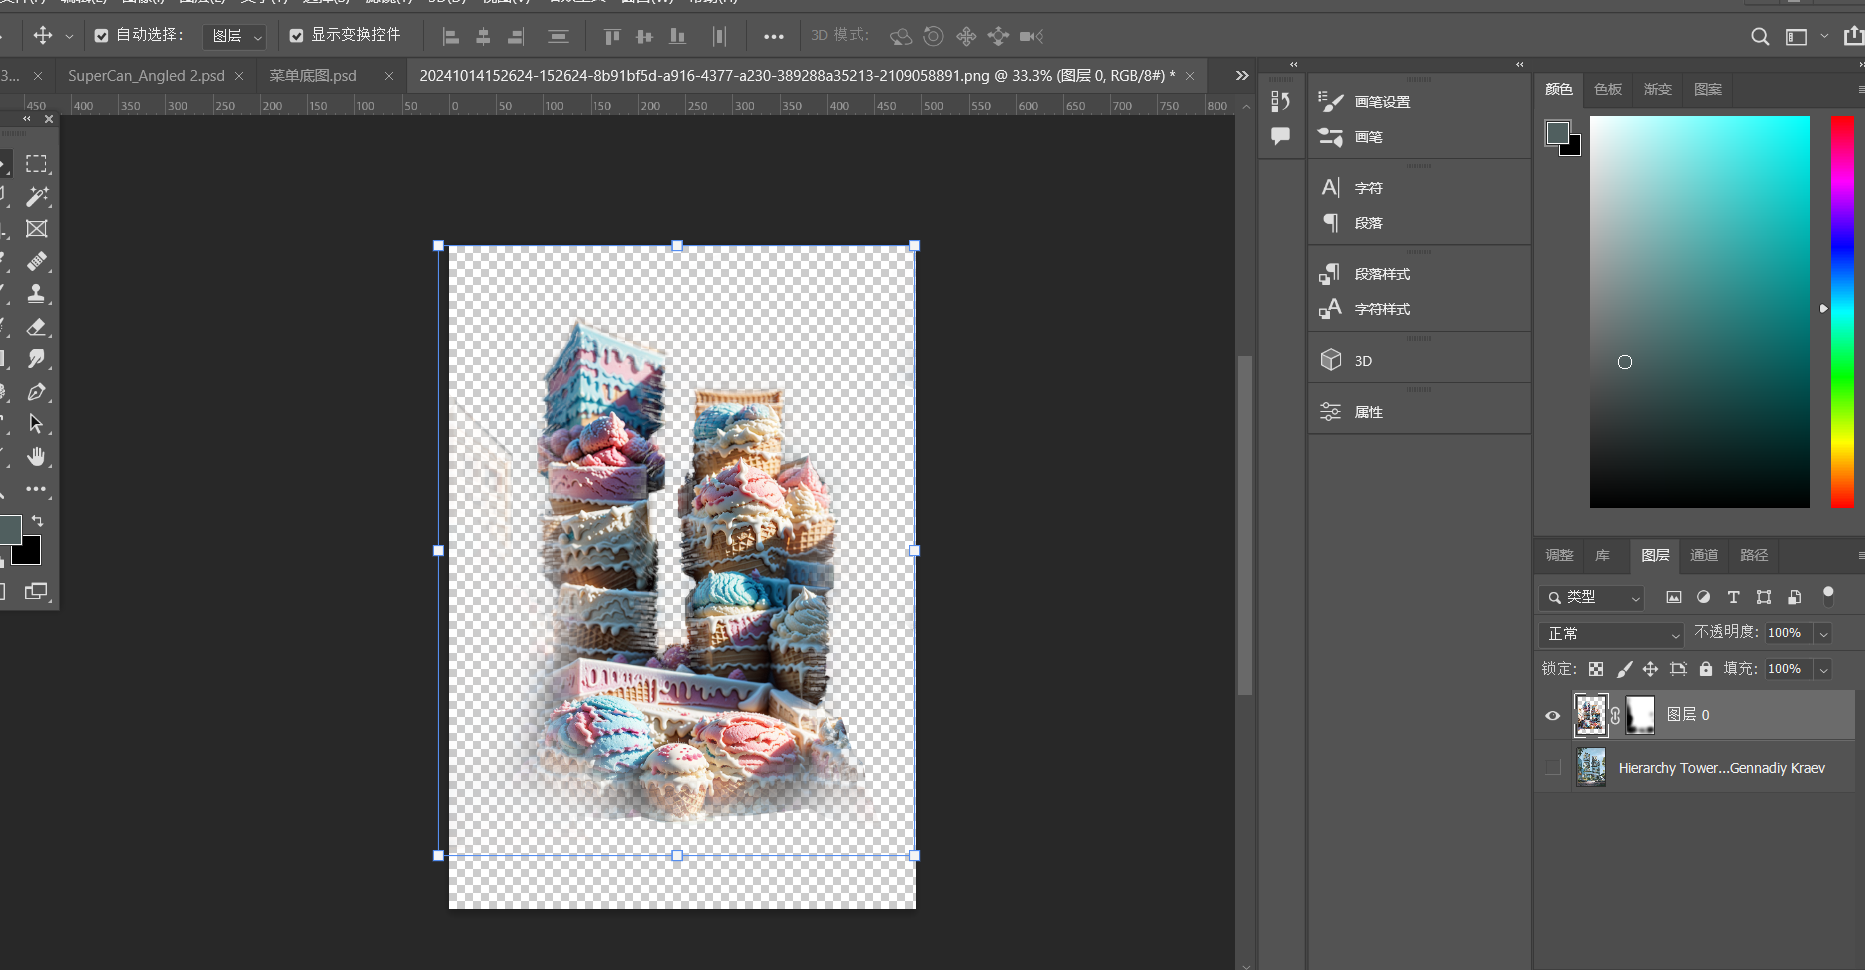
Task: Select the Eraser tool
Action: (x=37, y=327)
